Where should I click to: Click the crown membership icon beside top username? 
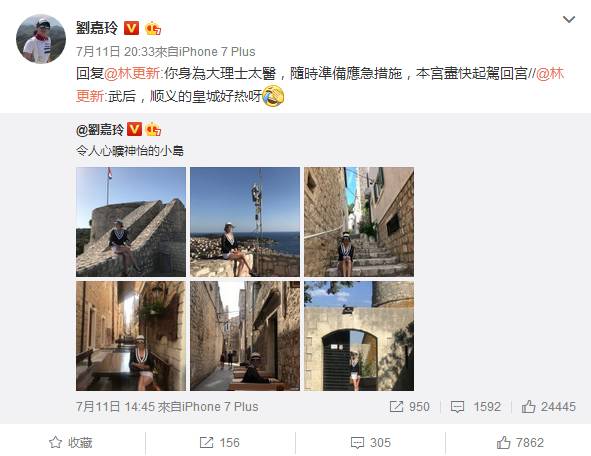point(153,28)
